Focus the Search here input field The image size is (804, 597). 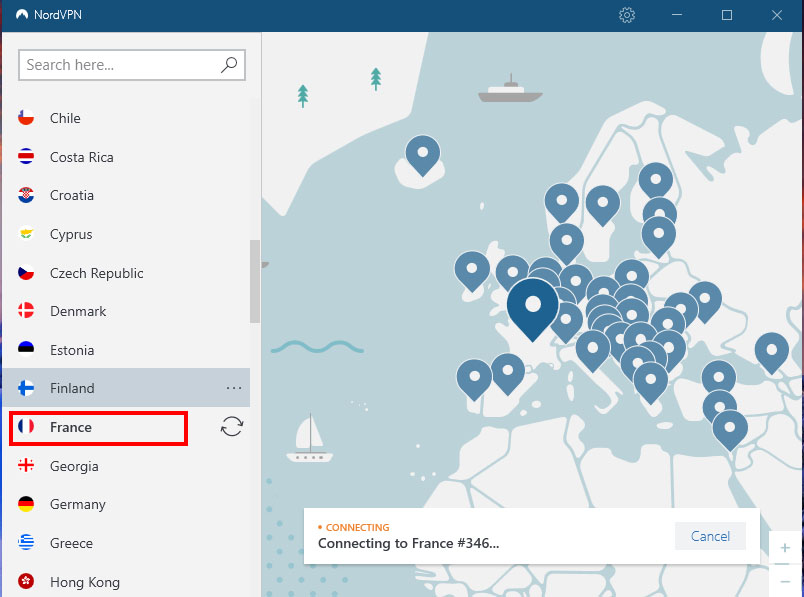click(x=120, y=65)
